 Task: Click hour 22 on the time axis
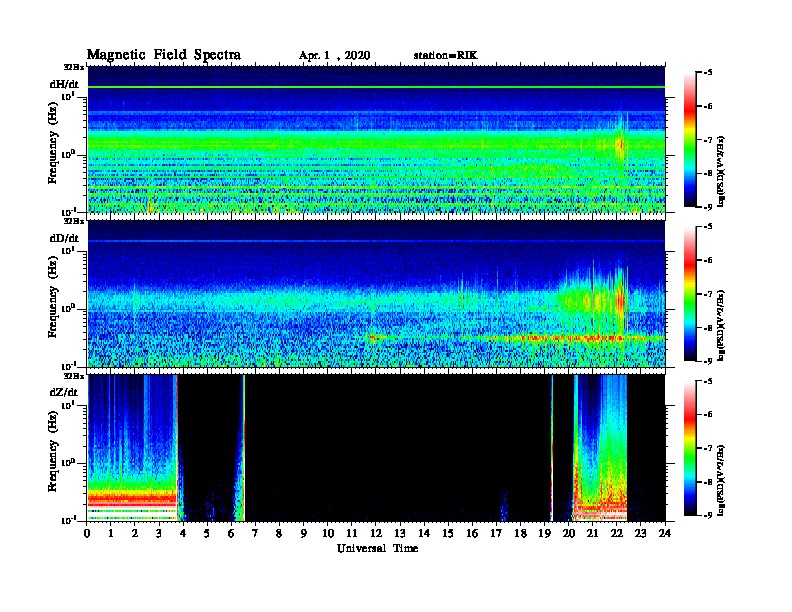point(616,533)
